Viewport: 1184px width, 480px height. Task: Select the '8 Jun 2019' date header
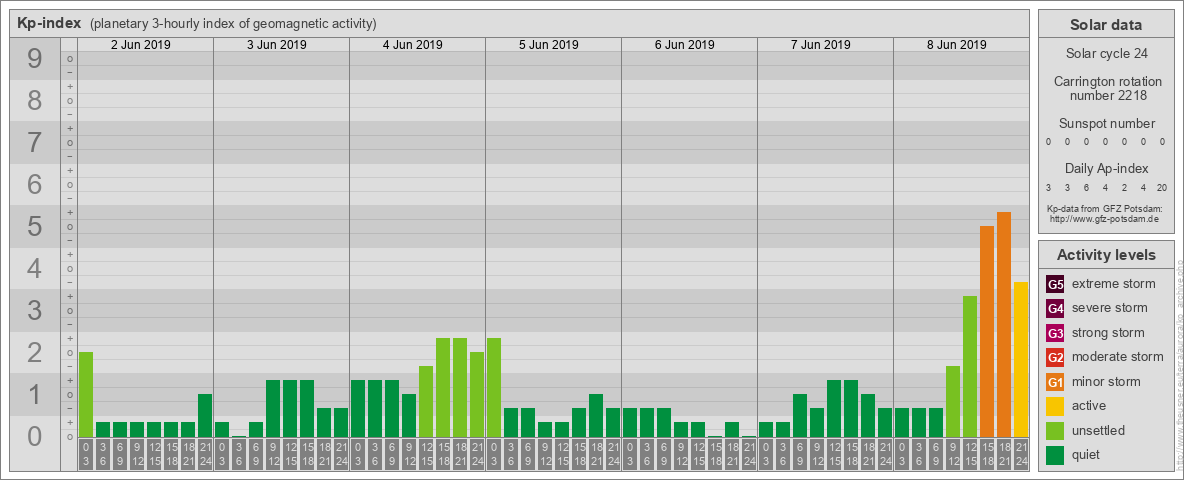957,45
